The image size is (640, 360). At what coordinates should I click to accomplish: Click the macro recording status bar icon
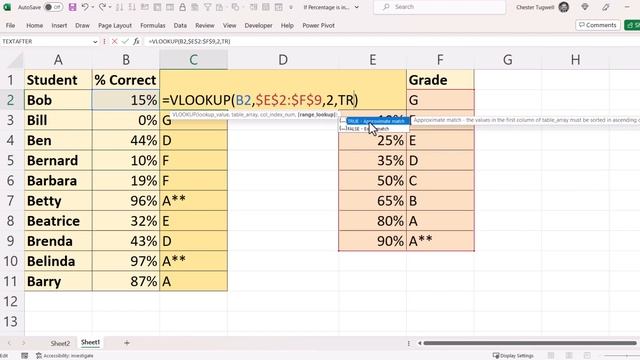[24, 356]
